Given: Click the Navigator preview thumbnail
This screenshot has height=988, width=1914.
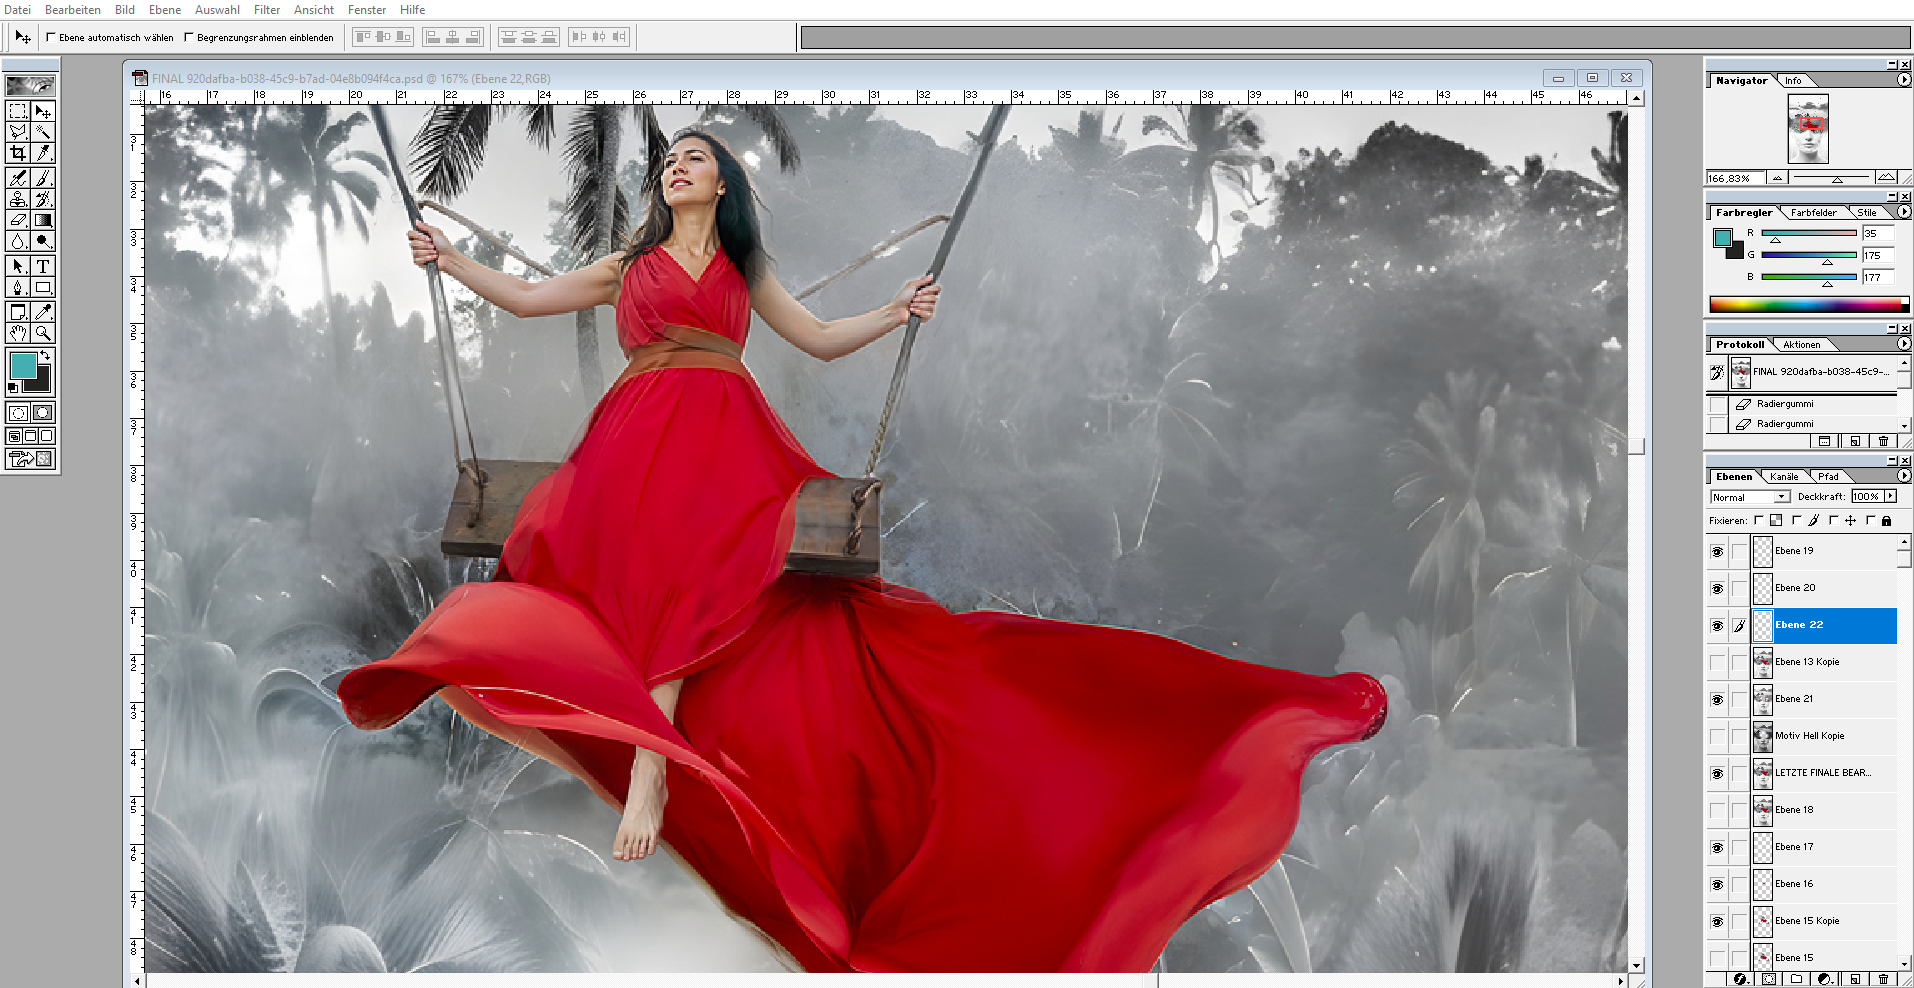Looking at the screenshot, I should coord(1808,129).
